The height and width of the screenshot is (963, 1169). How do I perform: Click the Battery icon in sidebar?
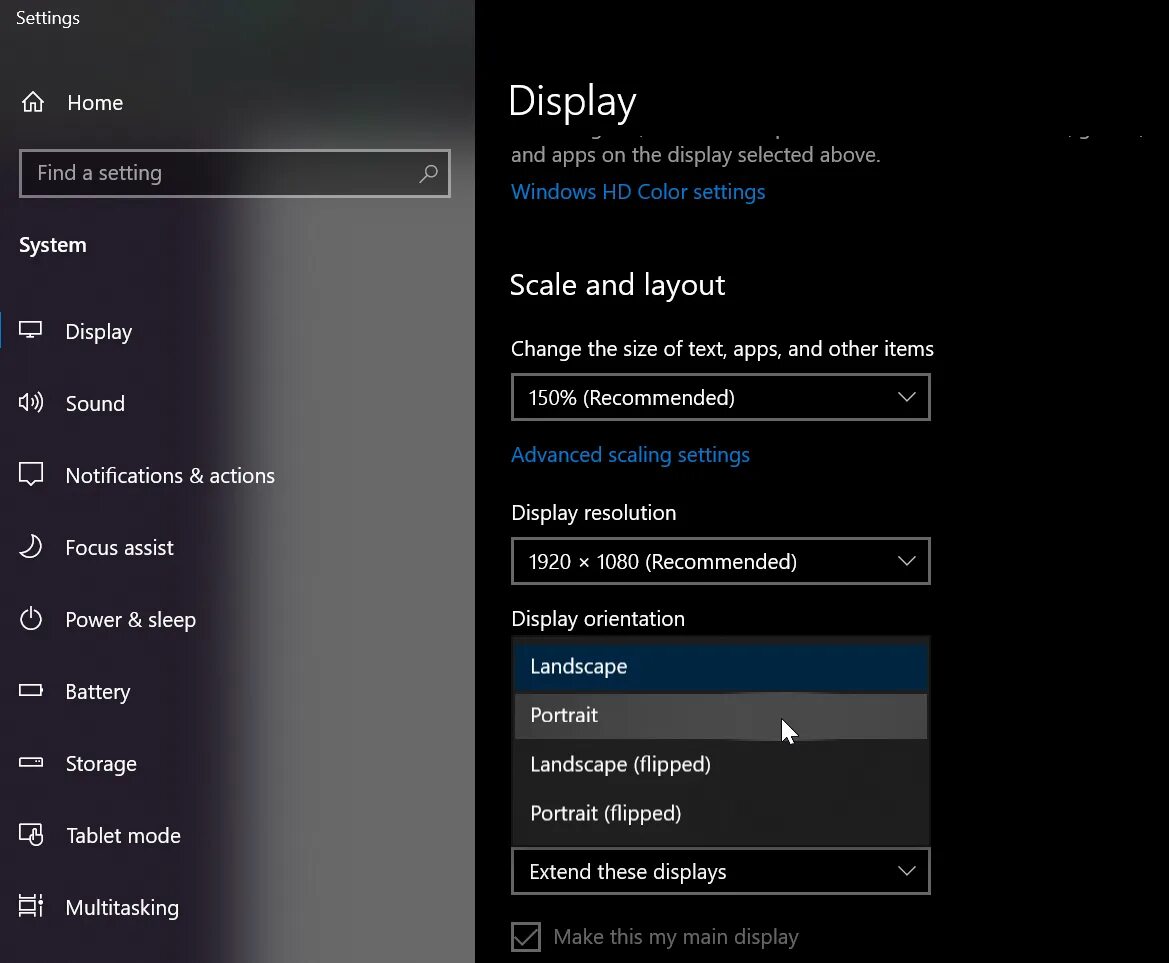[31, 690]
